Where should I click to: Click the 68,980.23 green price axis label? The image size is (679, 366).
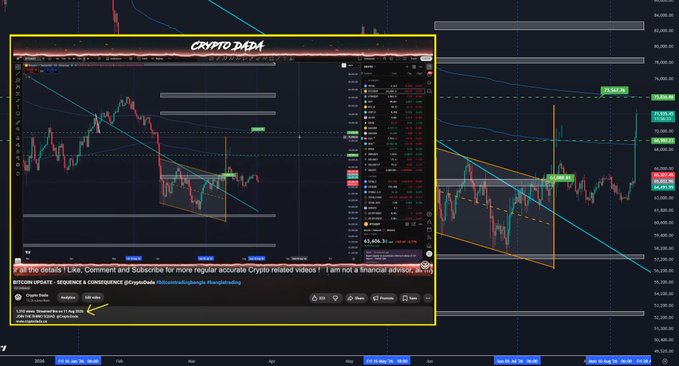(x=663, y=140)
